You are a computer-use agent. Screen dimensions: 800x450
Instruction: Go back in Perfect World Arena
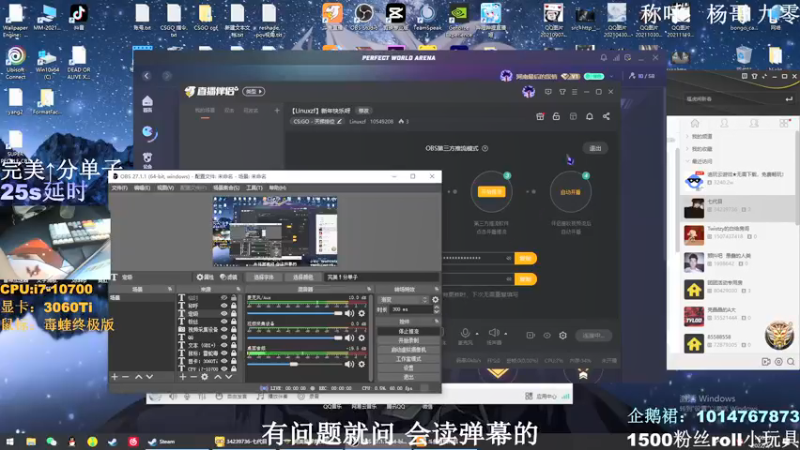[x=146, y=76]
